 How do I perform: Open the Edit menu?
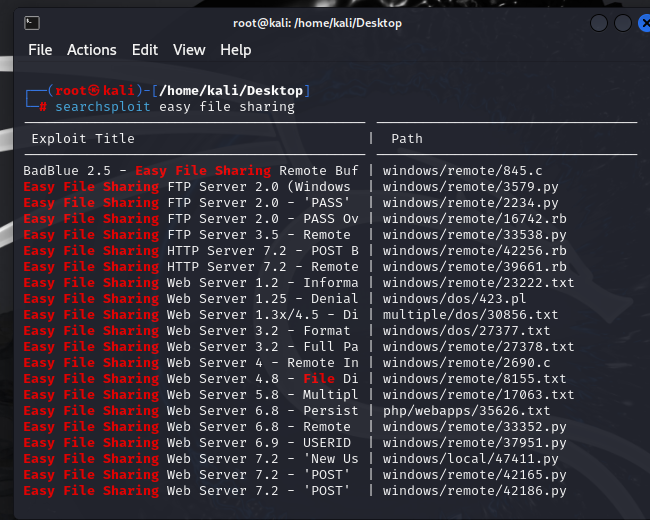click(x=145, y=50)
